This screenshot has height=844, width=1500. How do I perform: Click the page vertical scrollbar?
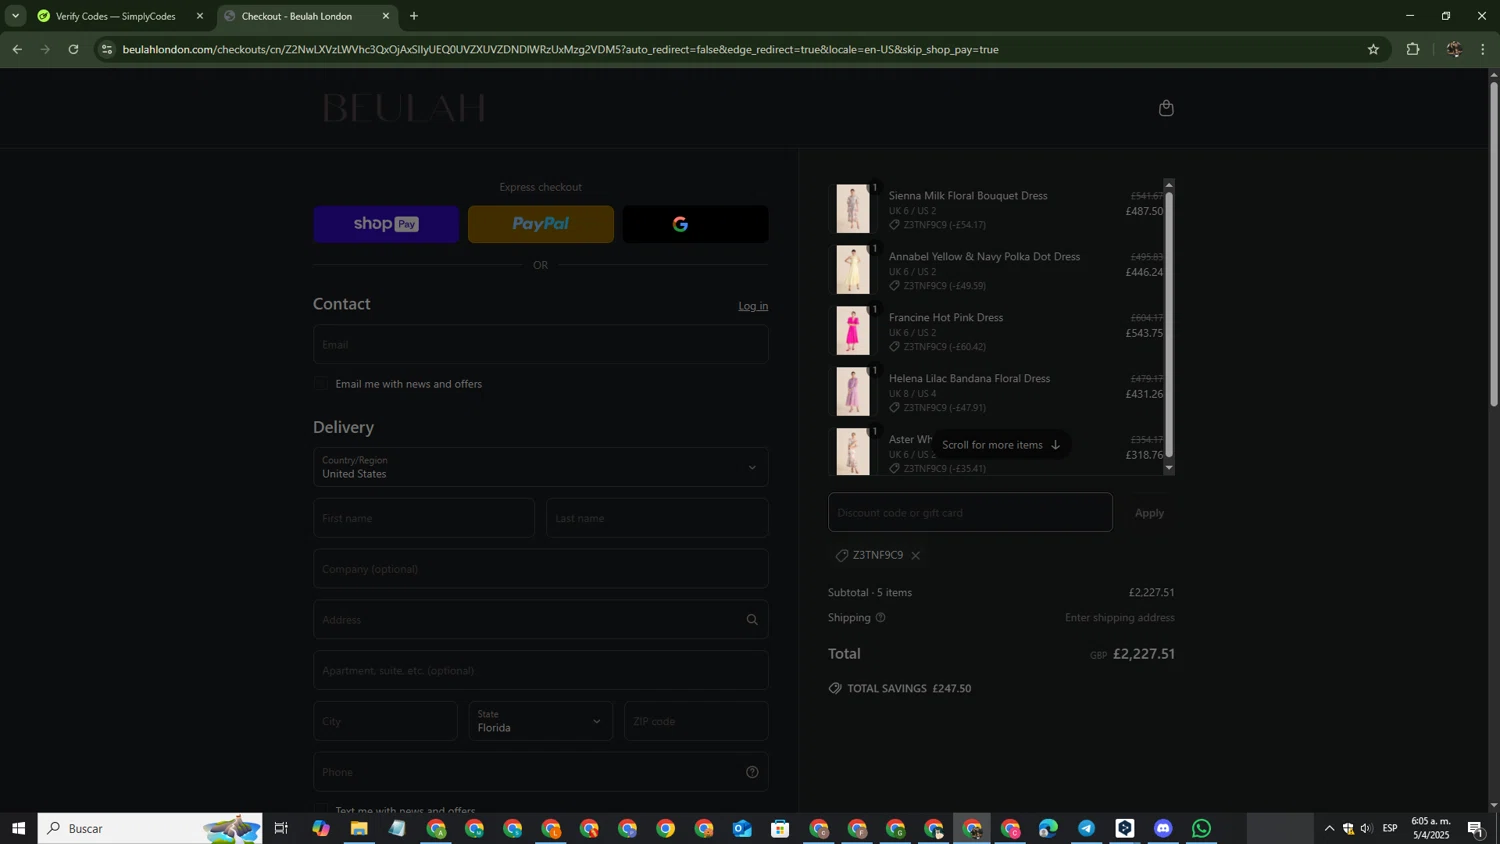pos(1494,245)
